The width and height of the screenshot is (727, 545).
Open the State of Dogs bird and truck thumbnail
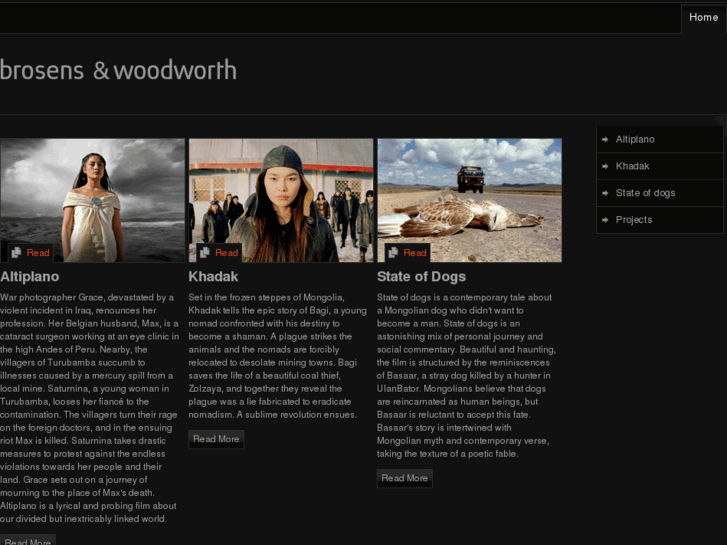tap(469, 200)
